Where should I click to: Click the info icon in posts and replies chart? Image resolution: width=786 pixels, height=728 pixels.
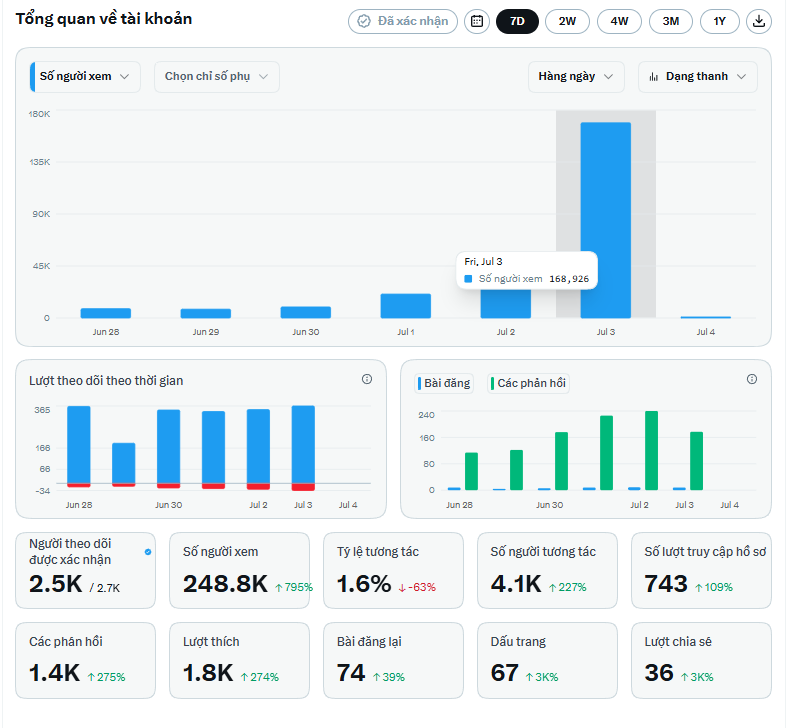(x=751, y=380)
